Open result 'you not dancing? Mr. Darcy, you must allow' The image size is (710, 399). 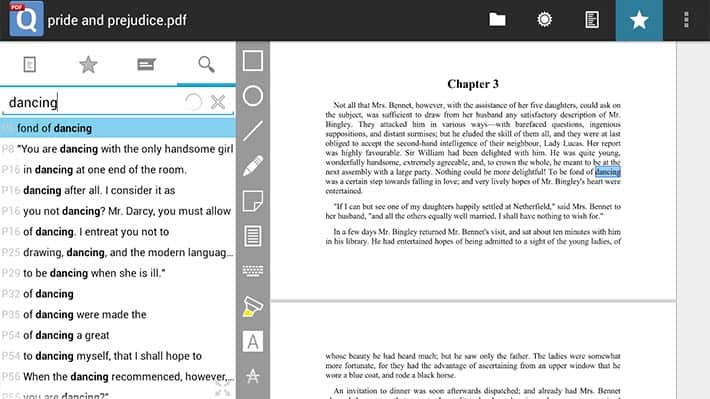118,211
